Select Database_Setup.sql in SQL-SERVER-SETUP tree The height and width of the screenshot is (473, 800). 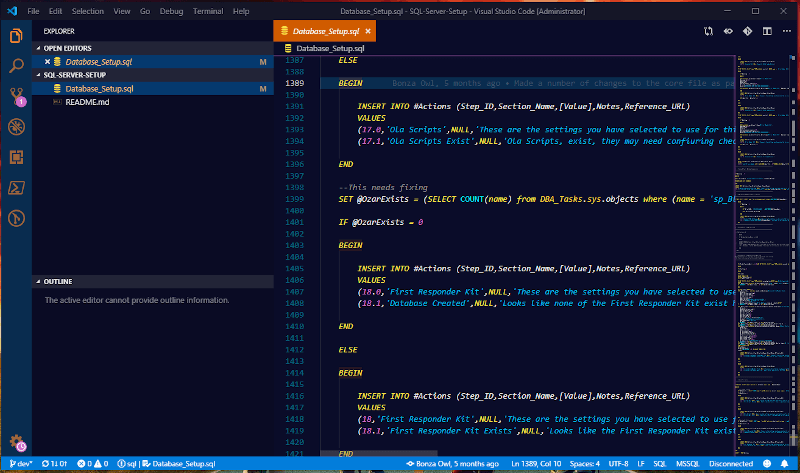[x=153, y=89]
